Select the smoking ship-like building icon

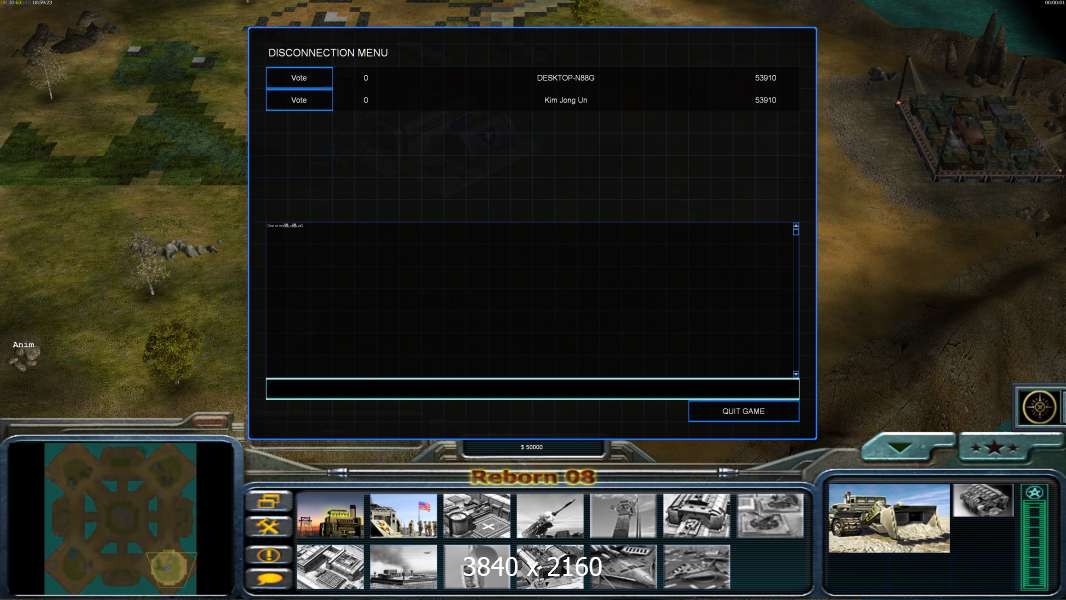click(x=403, y=566)
